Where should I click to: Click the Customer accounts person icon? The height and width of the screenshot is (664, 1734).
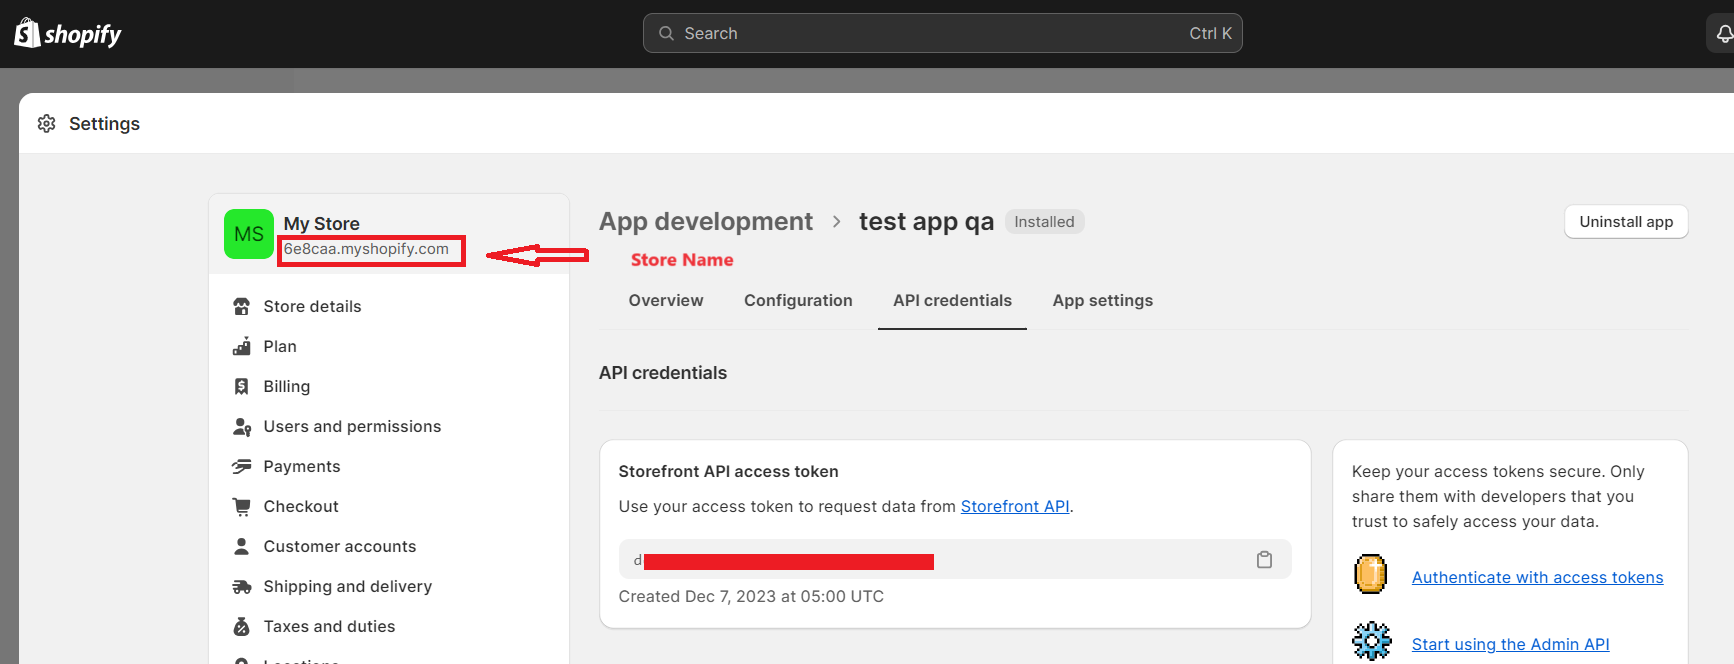coord(241,546)
